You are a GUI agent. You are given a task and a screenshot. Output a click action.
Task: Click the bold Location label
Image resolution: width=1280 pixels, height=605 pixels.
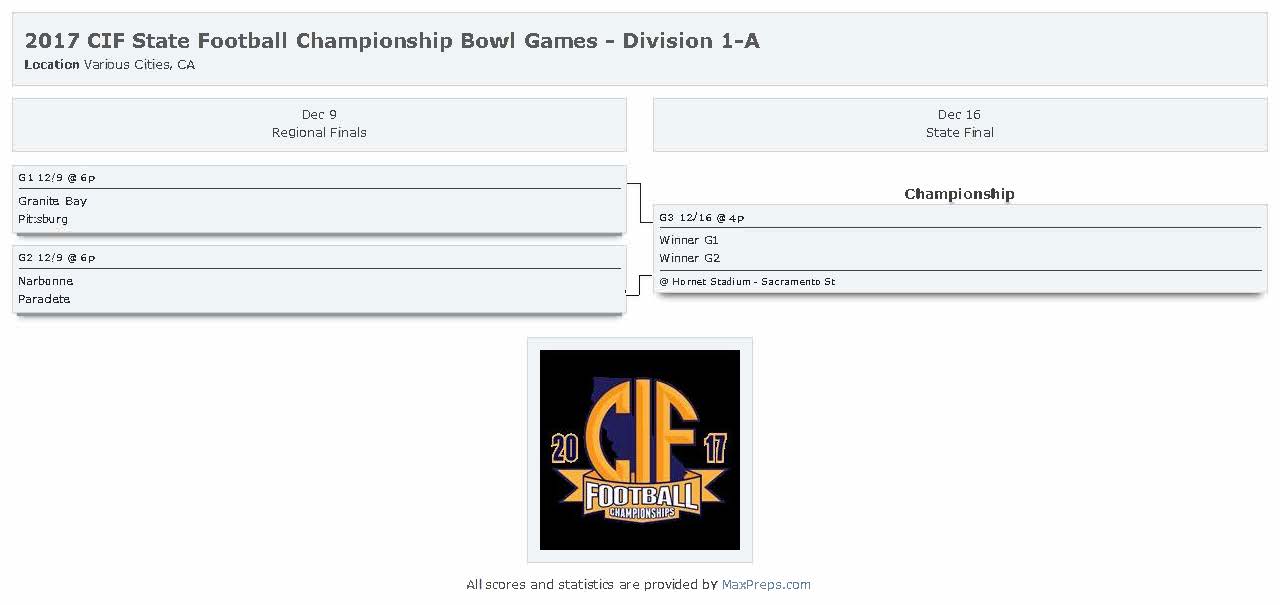pos(52,65)
